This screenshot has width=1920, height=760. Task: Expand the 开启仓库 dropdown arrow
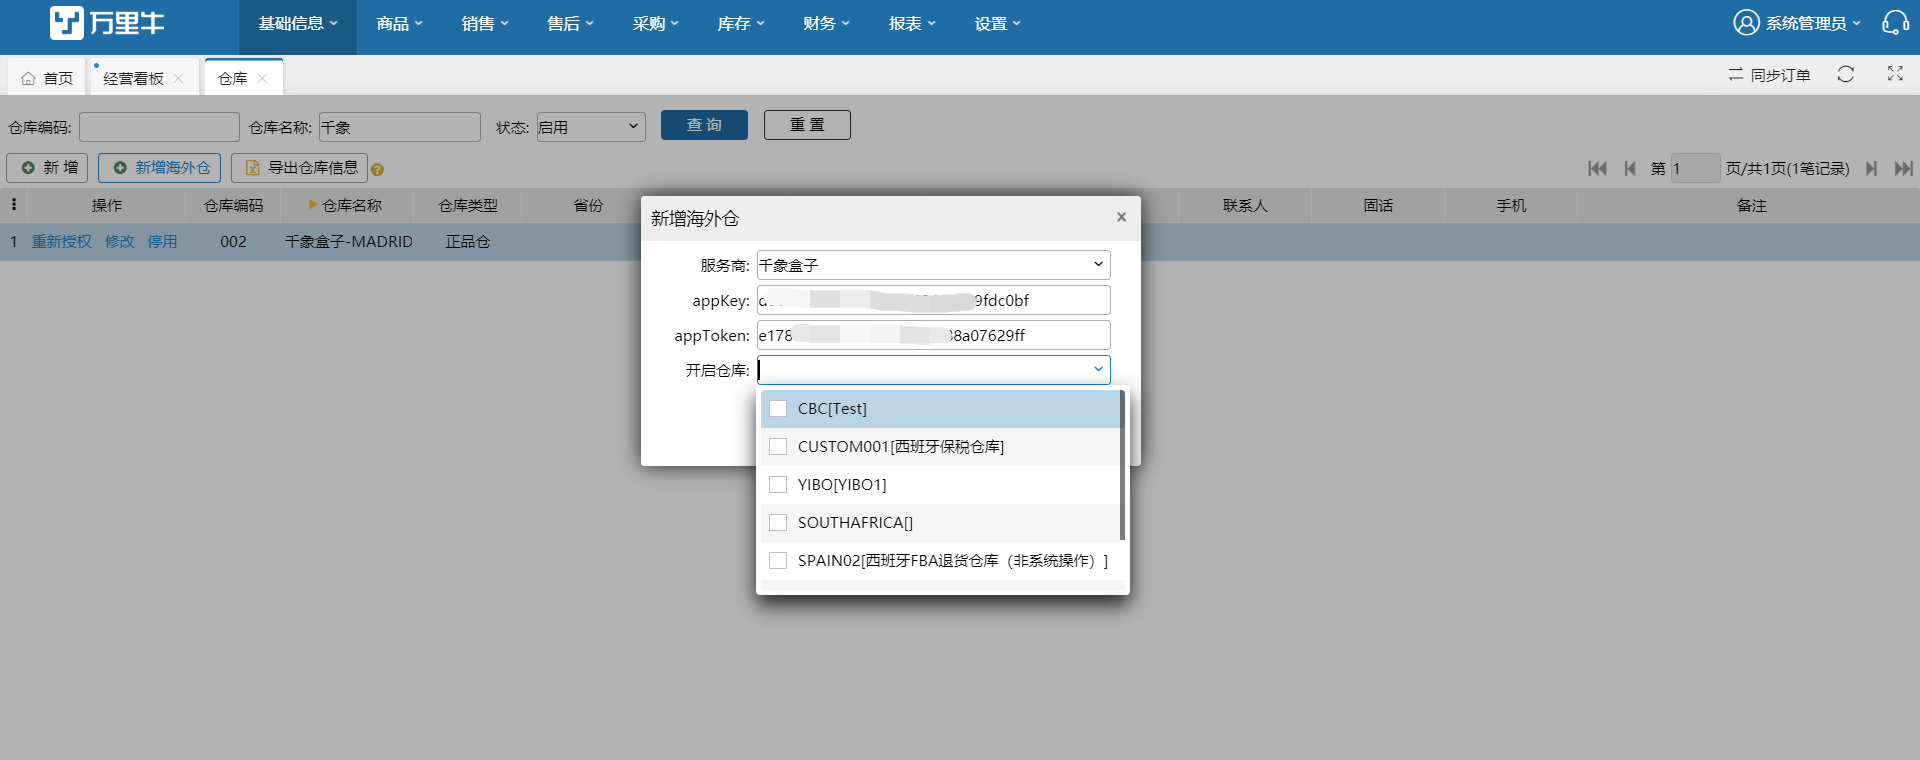pos(1098,369)
